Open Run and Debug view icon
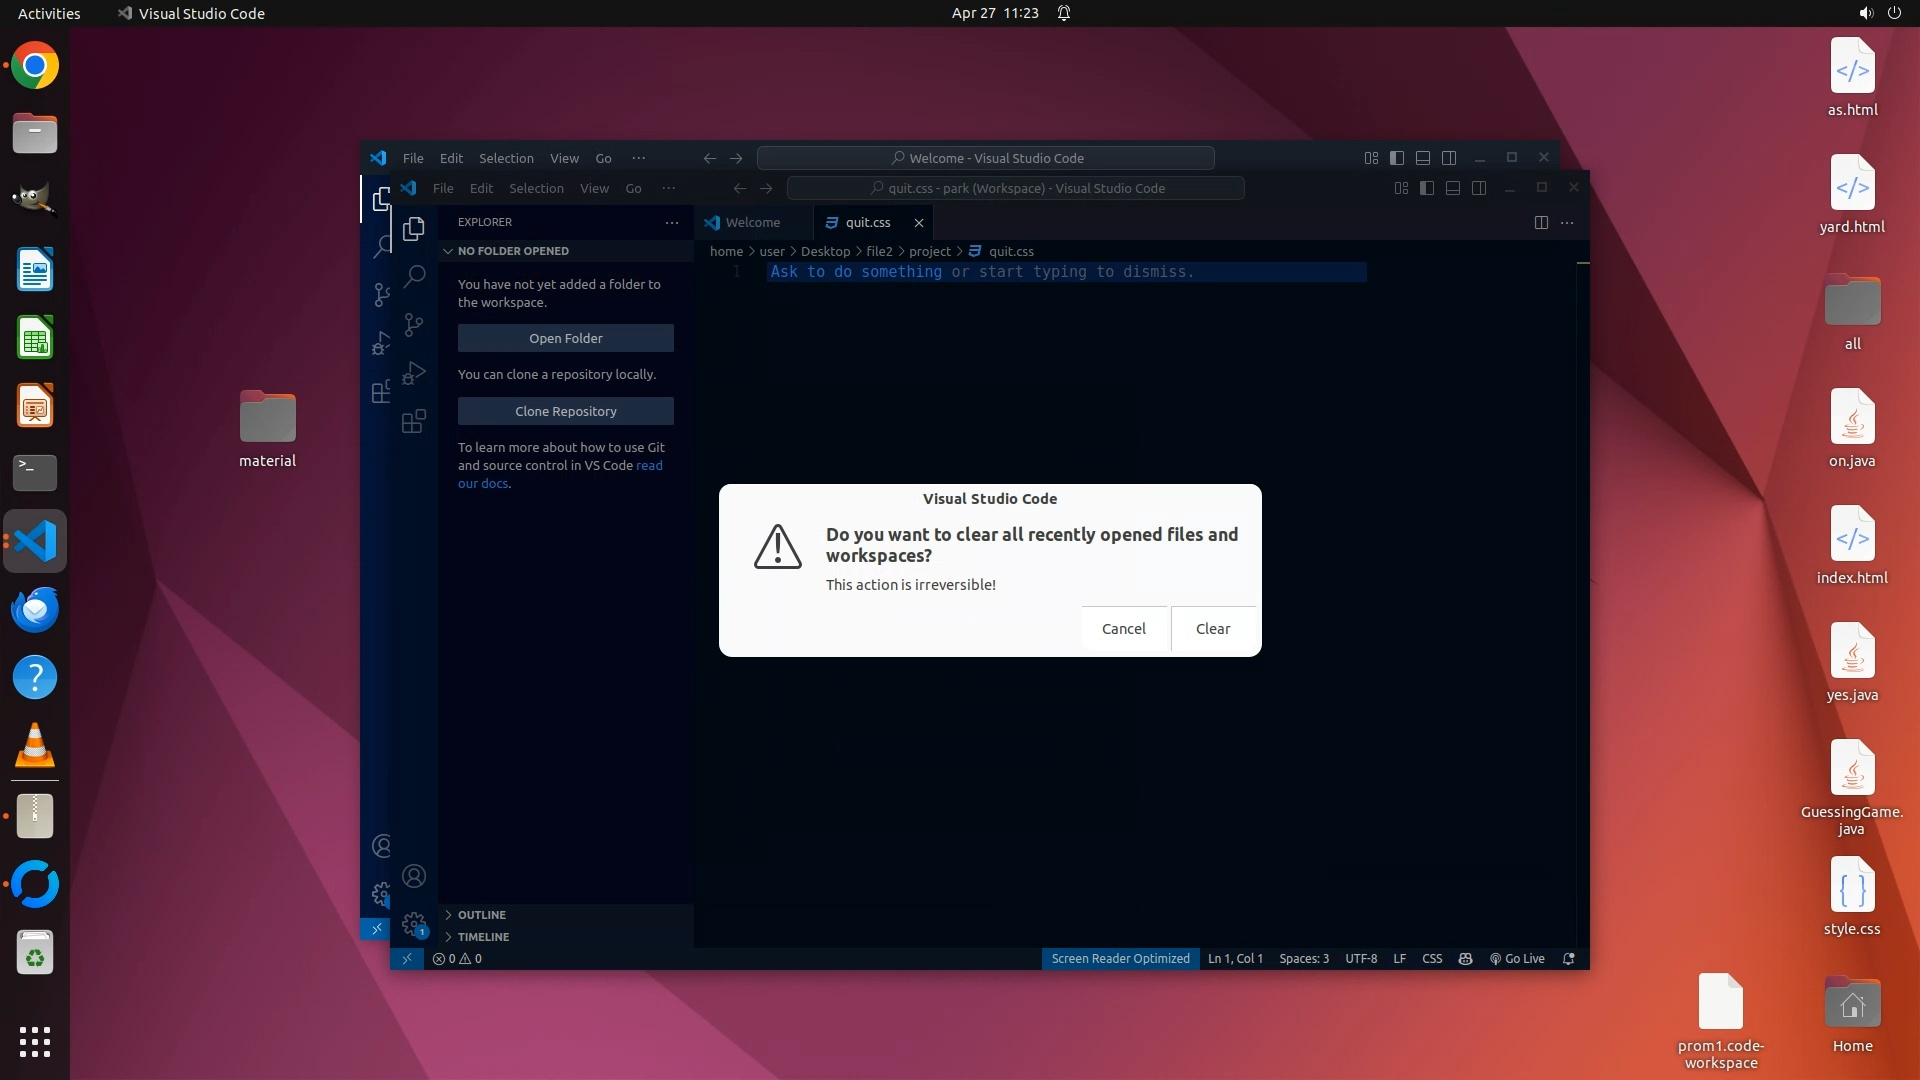The width and height of the screenshot is (1920, 1080). (x=414, y=373)
